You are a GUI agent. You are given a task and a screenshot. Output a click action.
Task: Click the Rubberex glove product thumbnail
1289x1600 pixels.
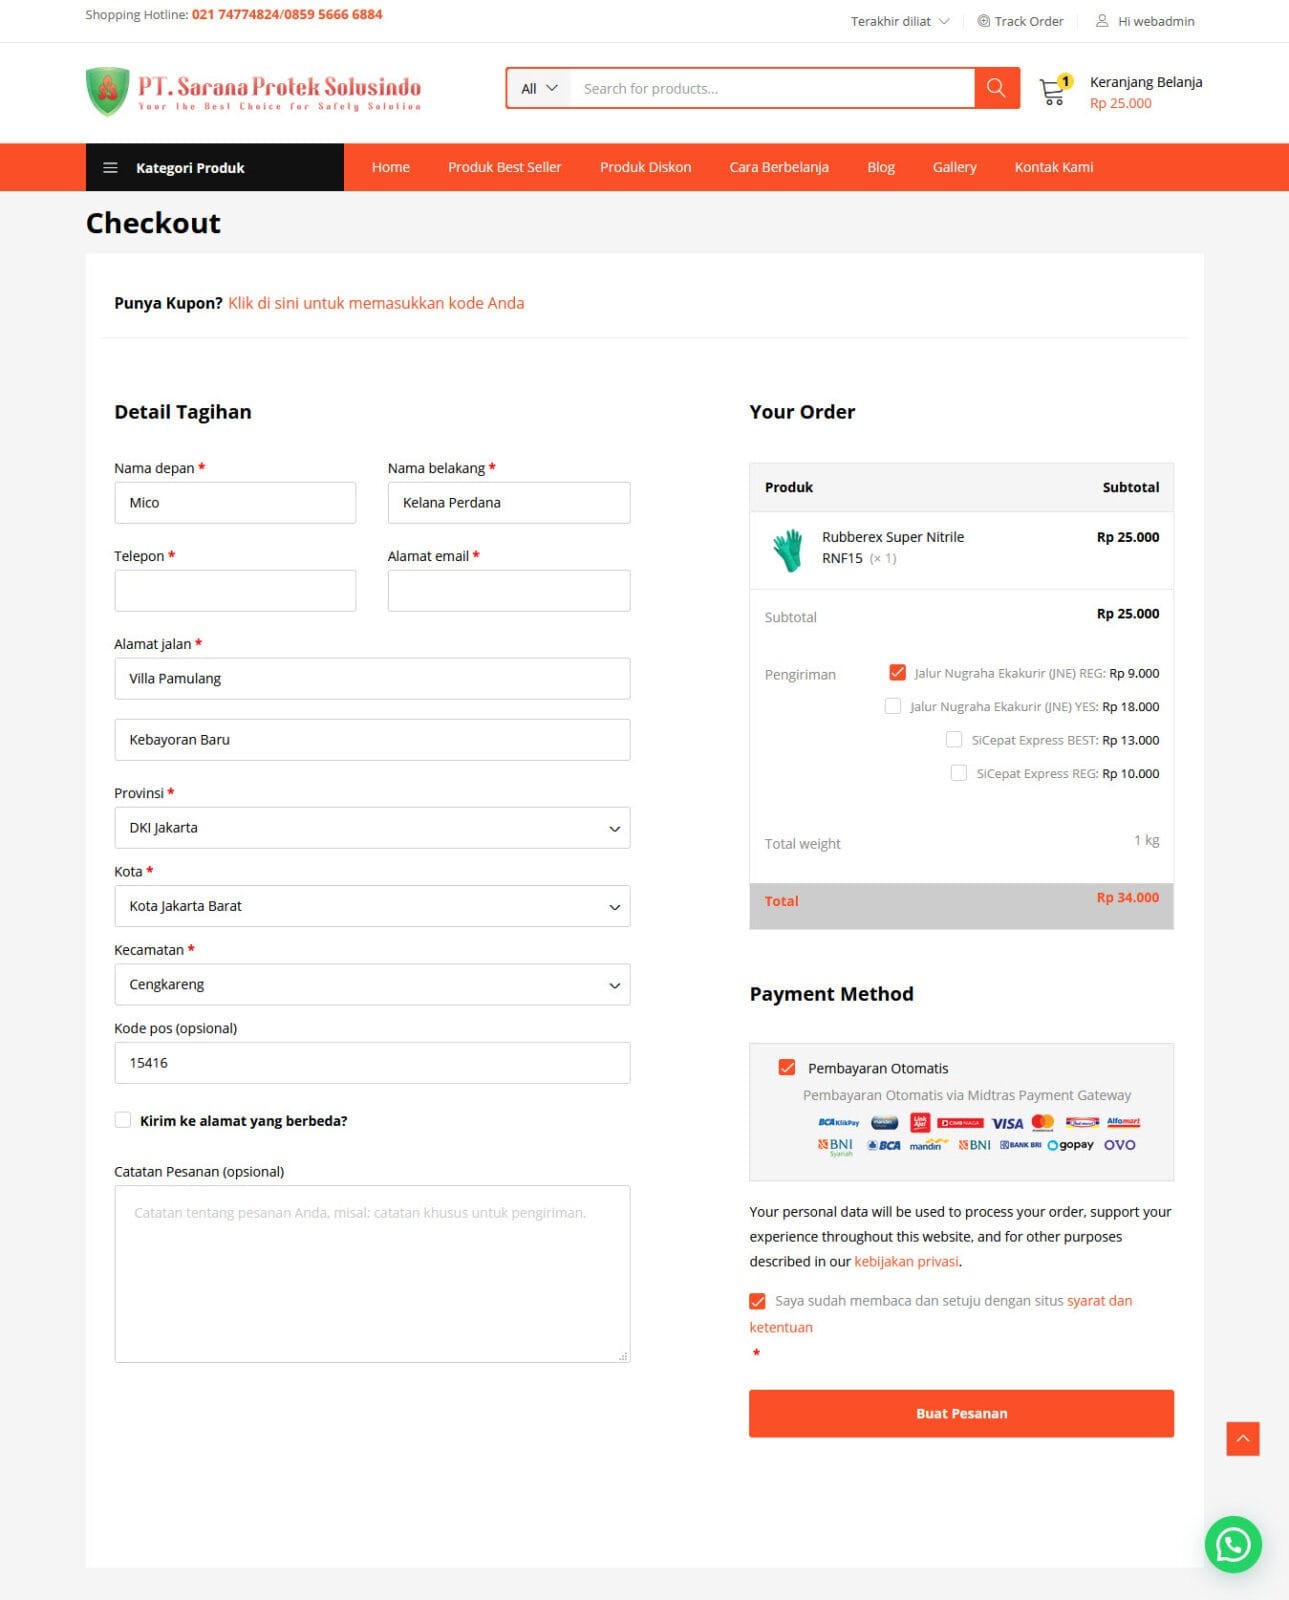788,550
